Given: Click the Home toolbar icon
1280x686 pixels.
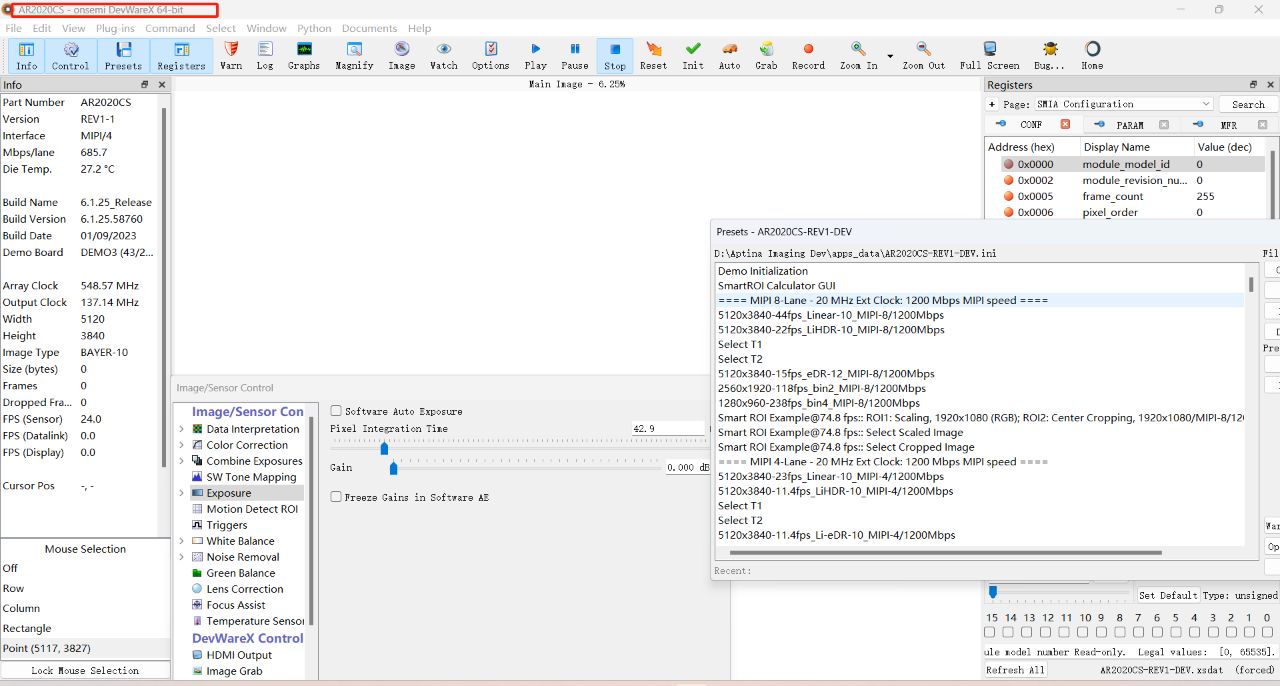Looking at the screenshot, I should (x=1092, y=55).
